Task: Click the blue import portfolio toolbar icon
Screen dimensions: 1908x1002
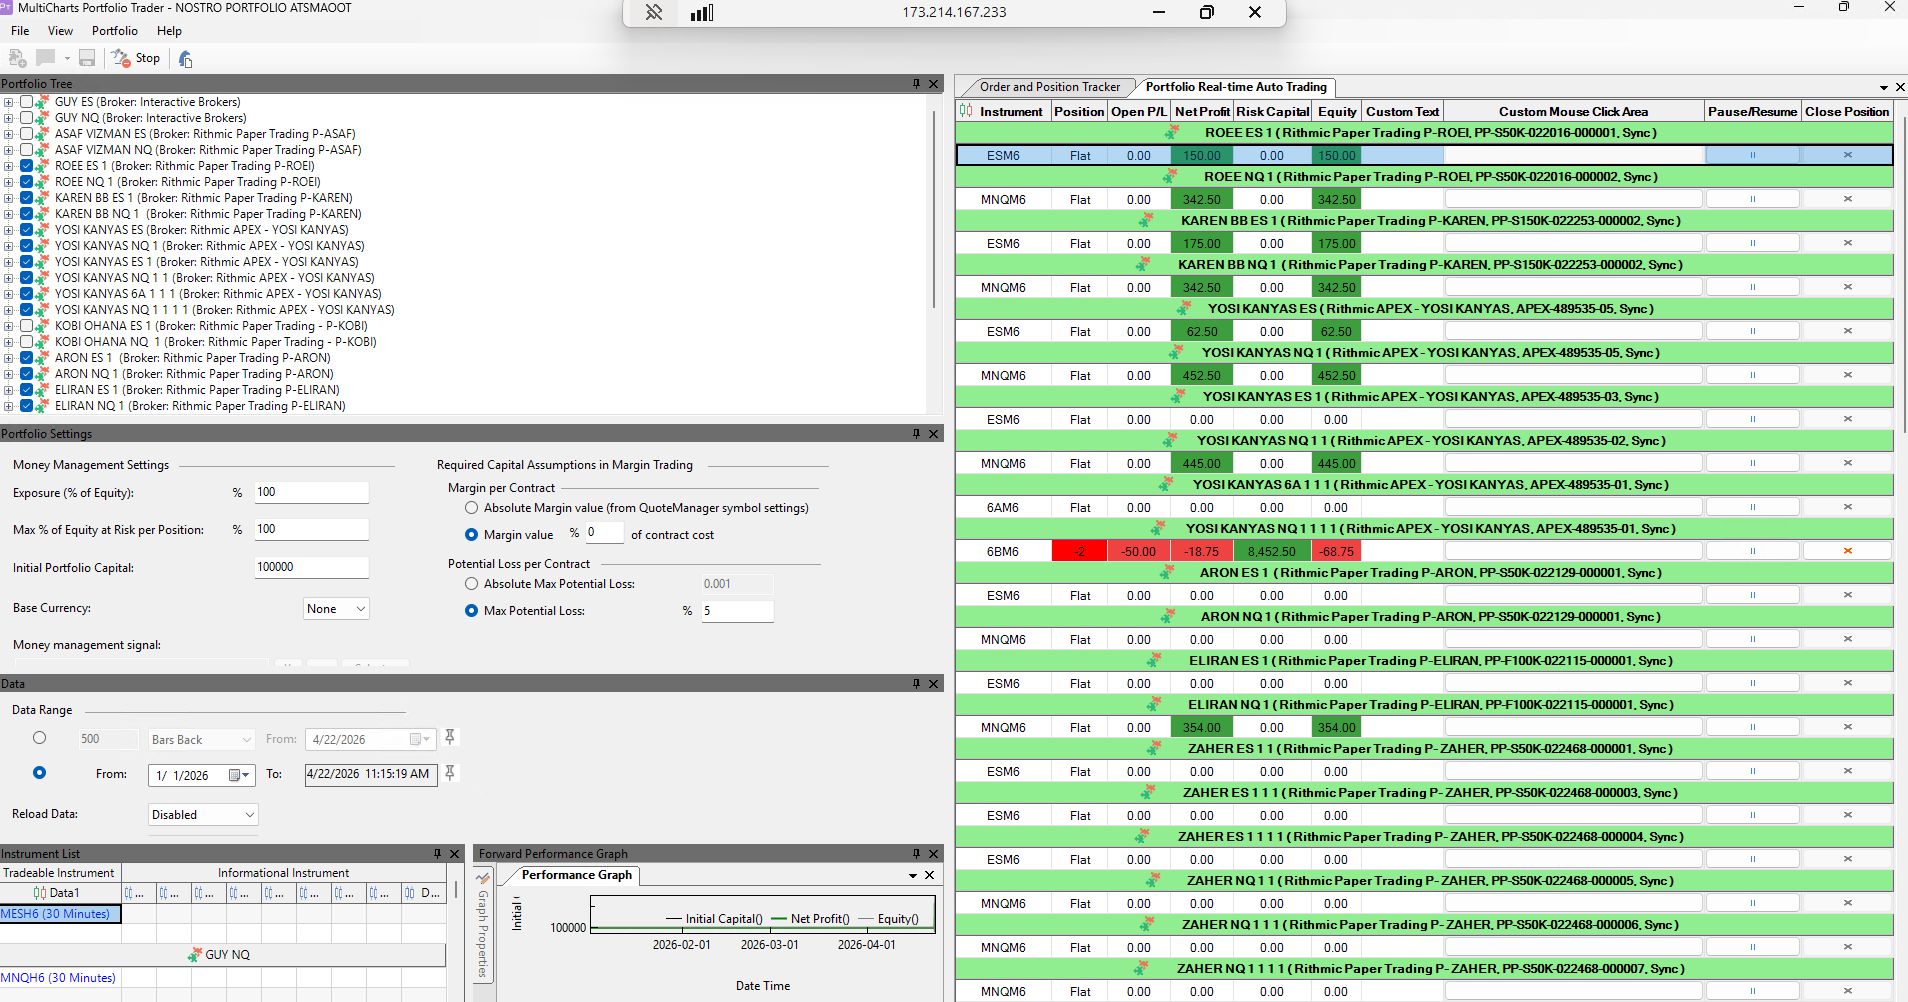Action: (x=185, y=59)
